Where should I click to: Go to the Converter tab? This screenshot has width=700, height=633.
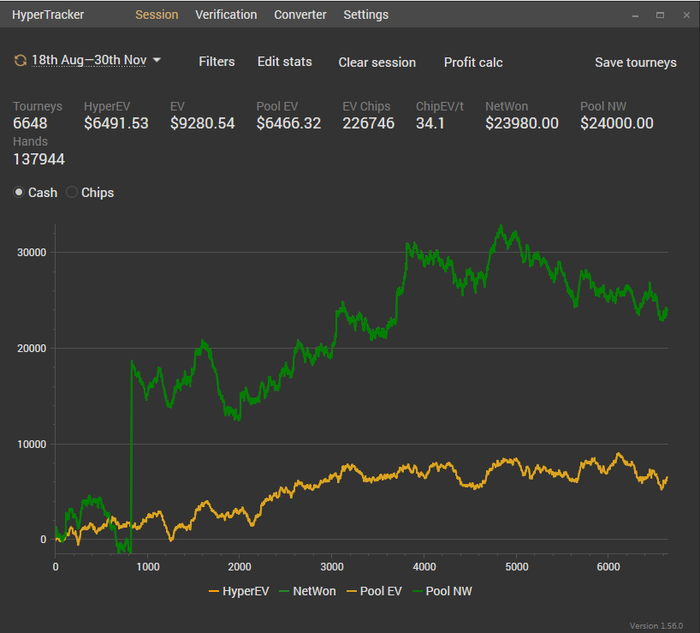[300, 15]
